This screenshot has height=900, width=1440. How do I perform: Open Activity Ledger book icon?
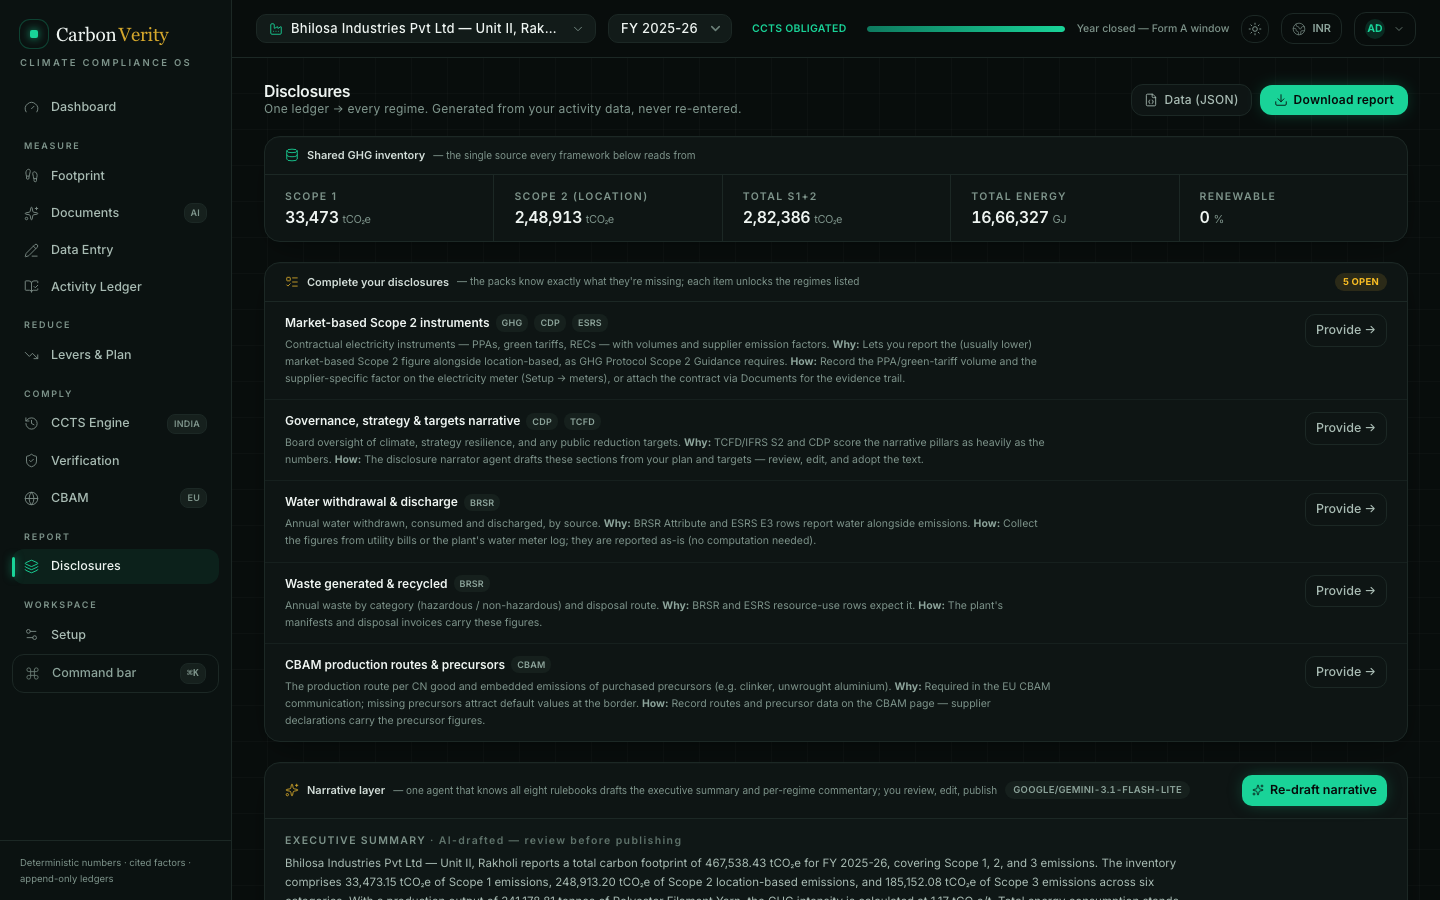pyautogui.click(x=32, y=287)
